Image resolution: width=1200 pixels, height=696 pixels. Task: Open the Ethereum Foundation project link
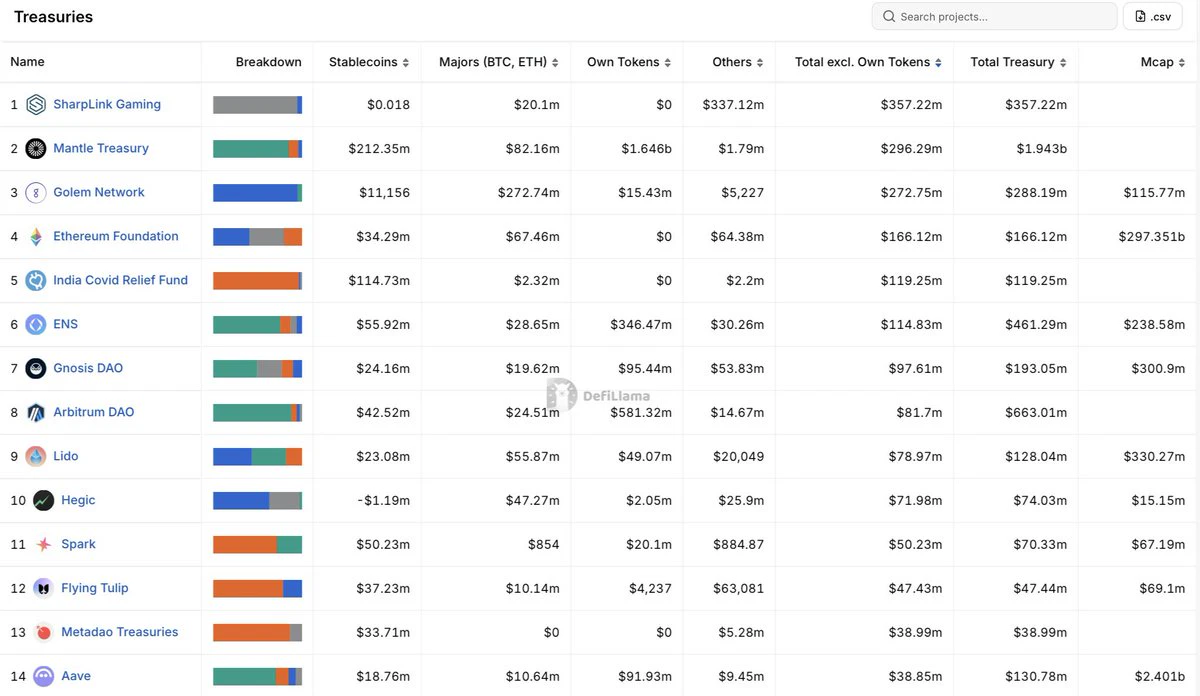(116, 236)
